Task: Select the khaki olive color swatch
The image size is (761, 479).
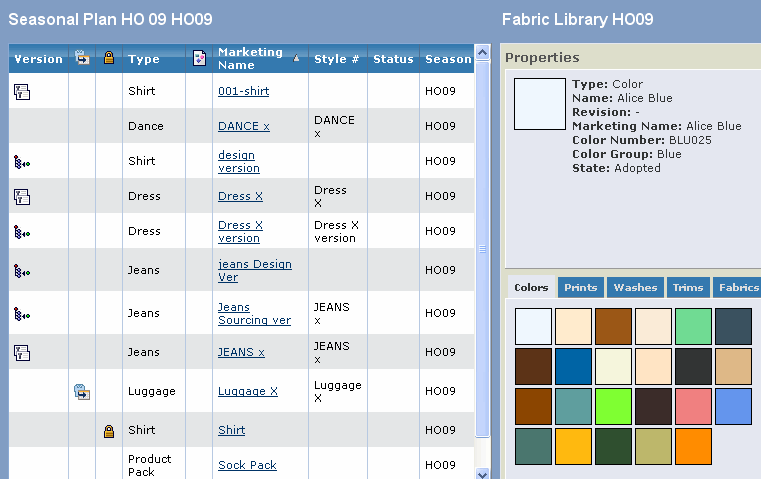Action: pyautogui.click(x=653, y=446)
